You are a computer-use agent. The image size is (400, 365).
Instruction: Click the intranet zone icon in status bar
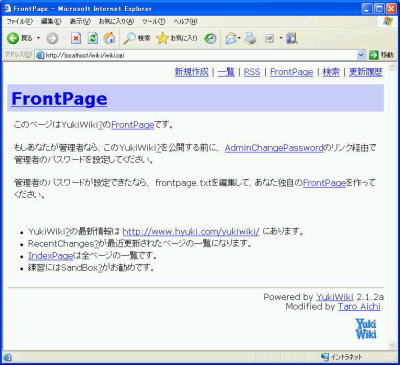(325, 357)
